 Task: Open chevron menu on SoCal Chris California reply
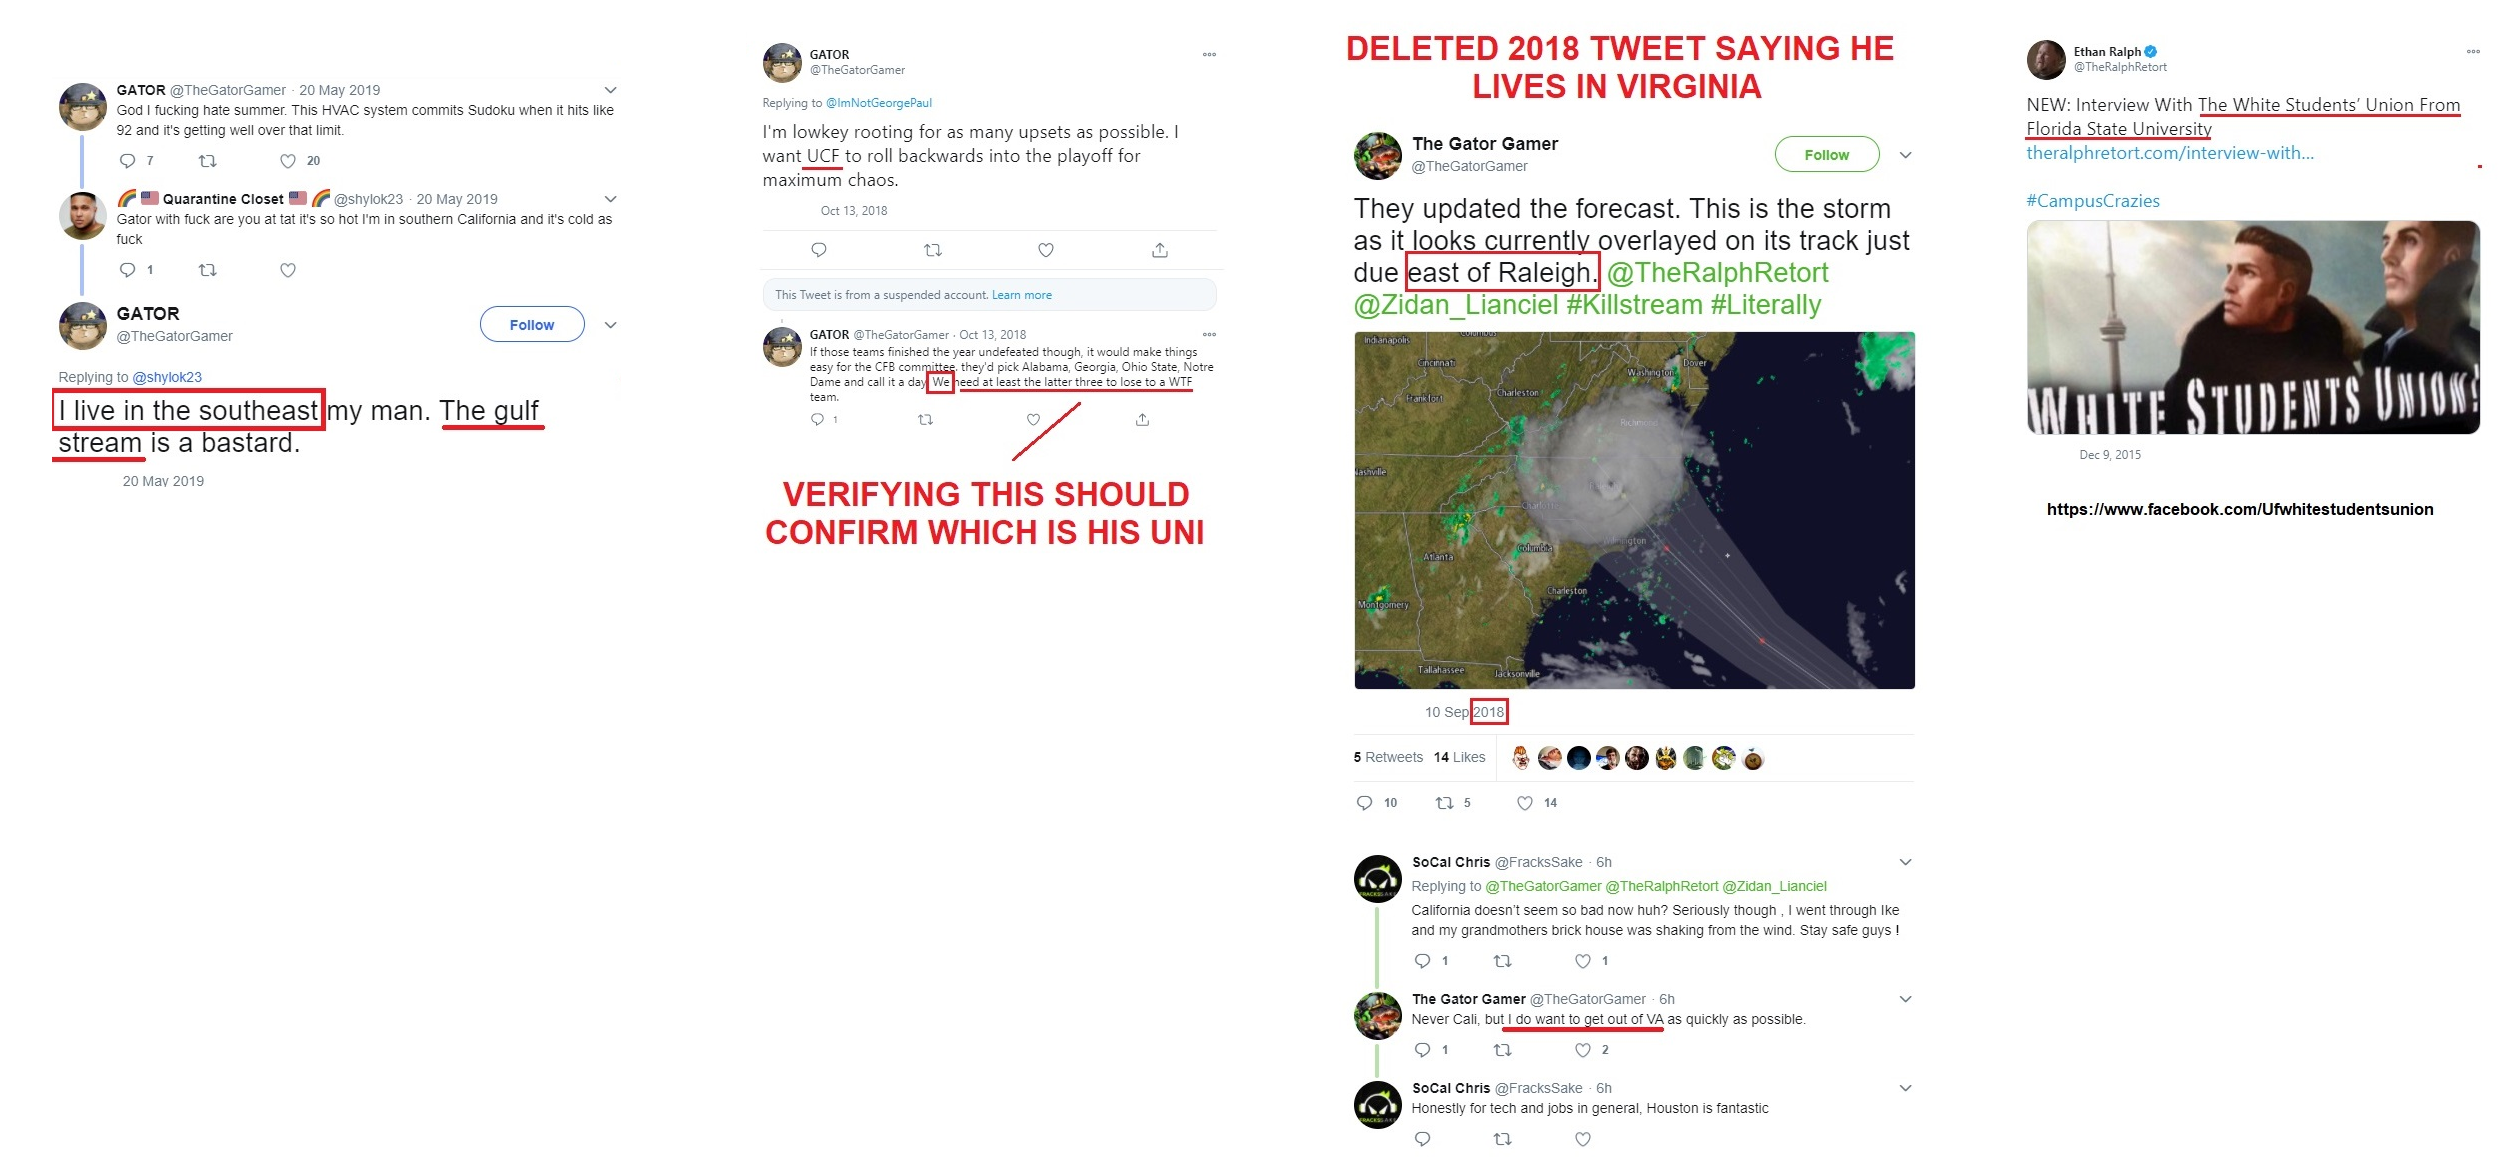pyautogui.click(x=1906, y=862)
